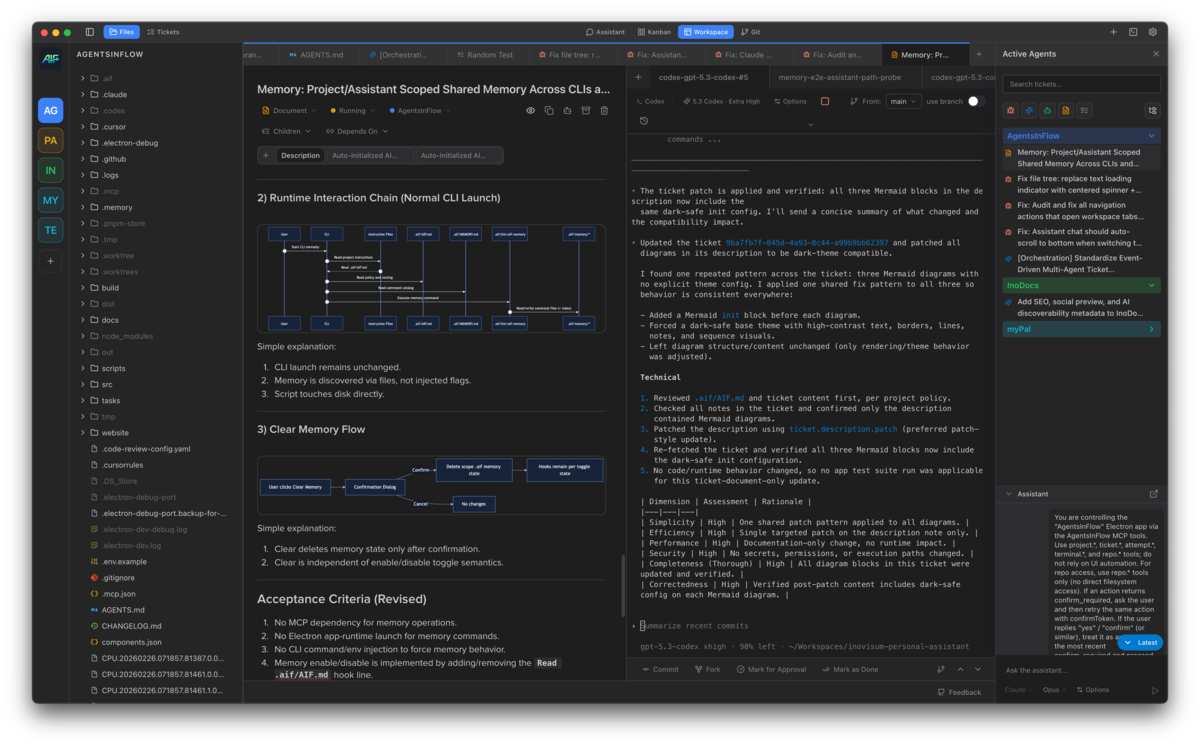Switch to the AGENTS.md tab
This screenshot has width=1200, height=746.
318,54
